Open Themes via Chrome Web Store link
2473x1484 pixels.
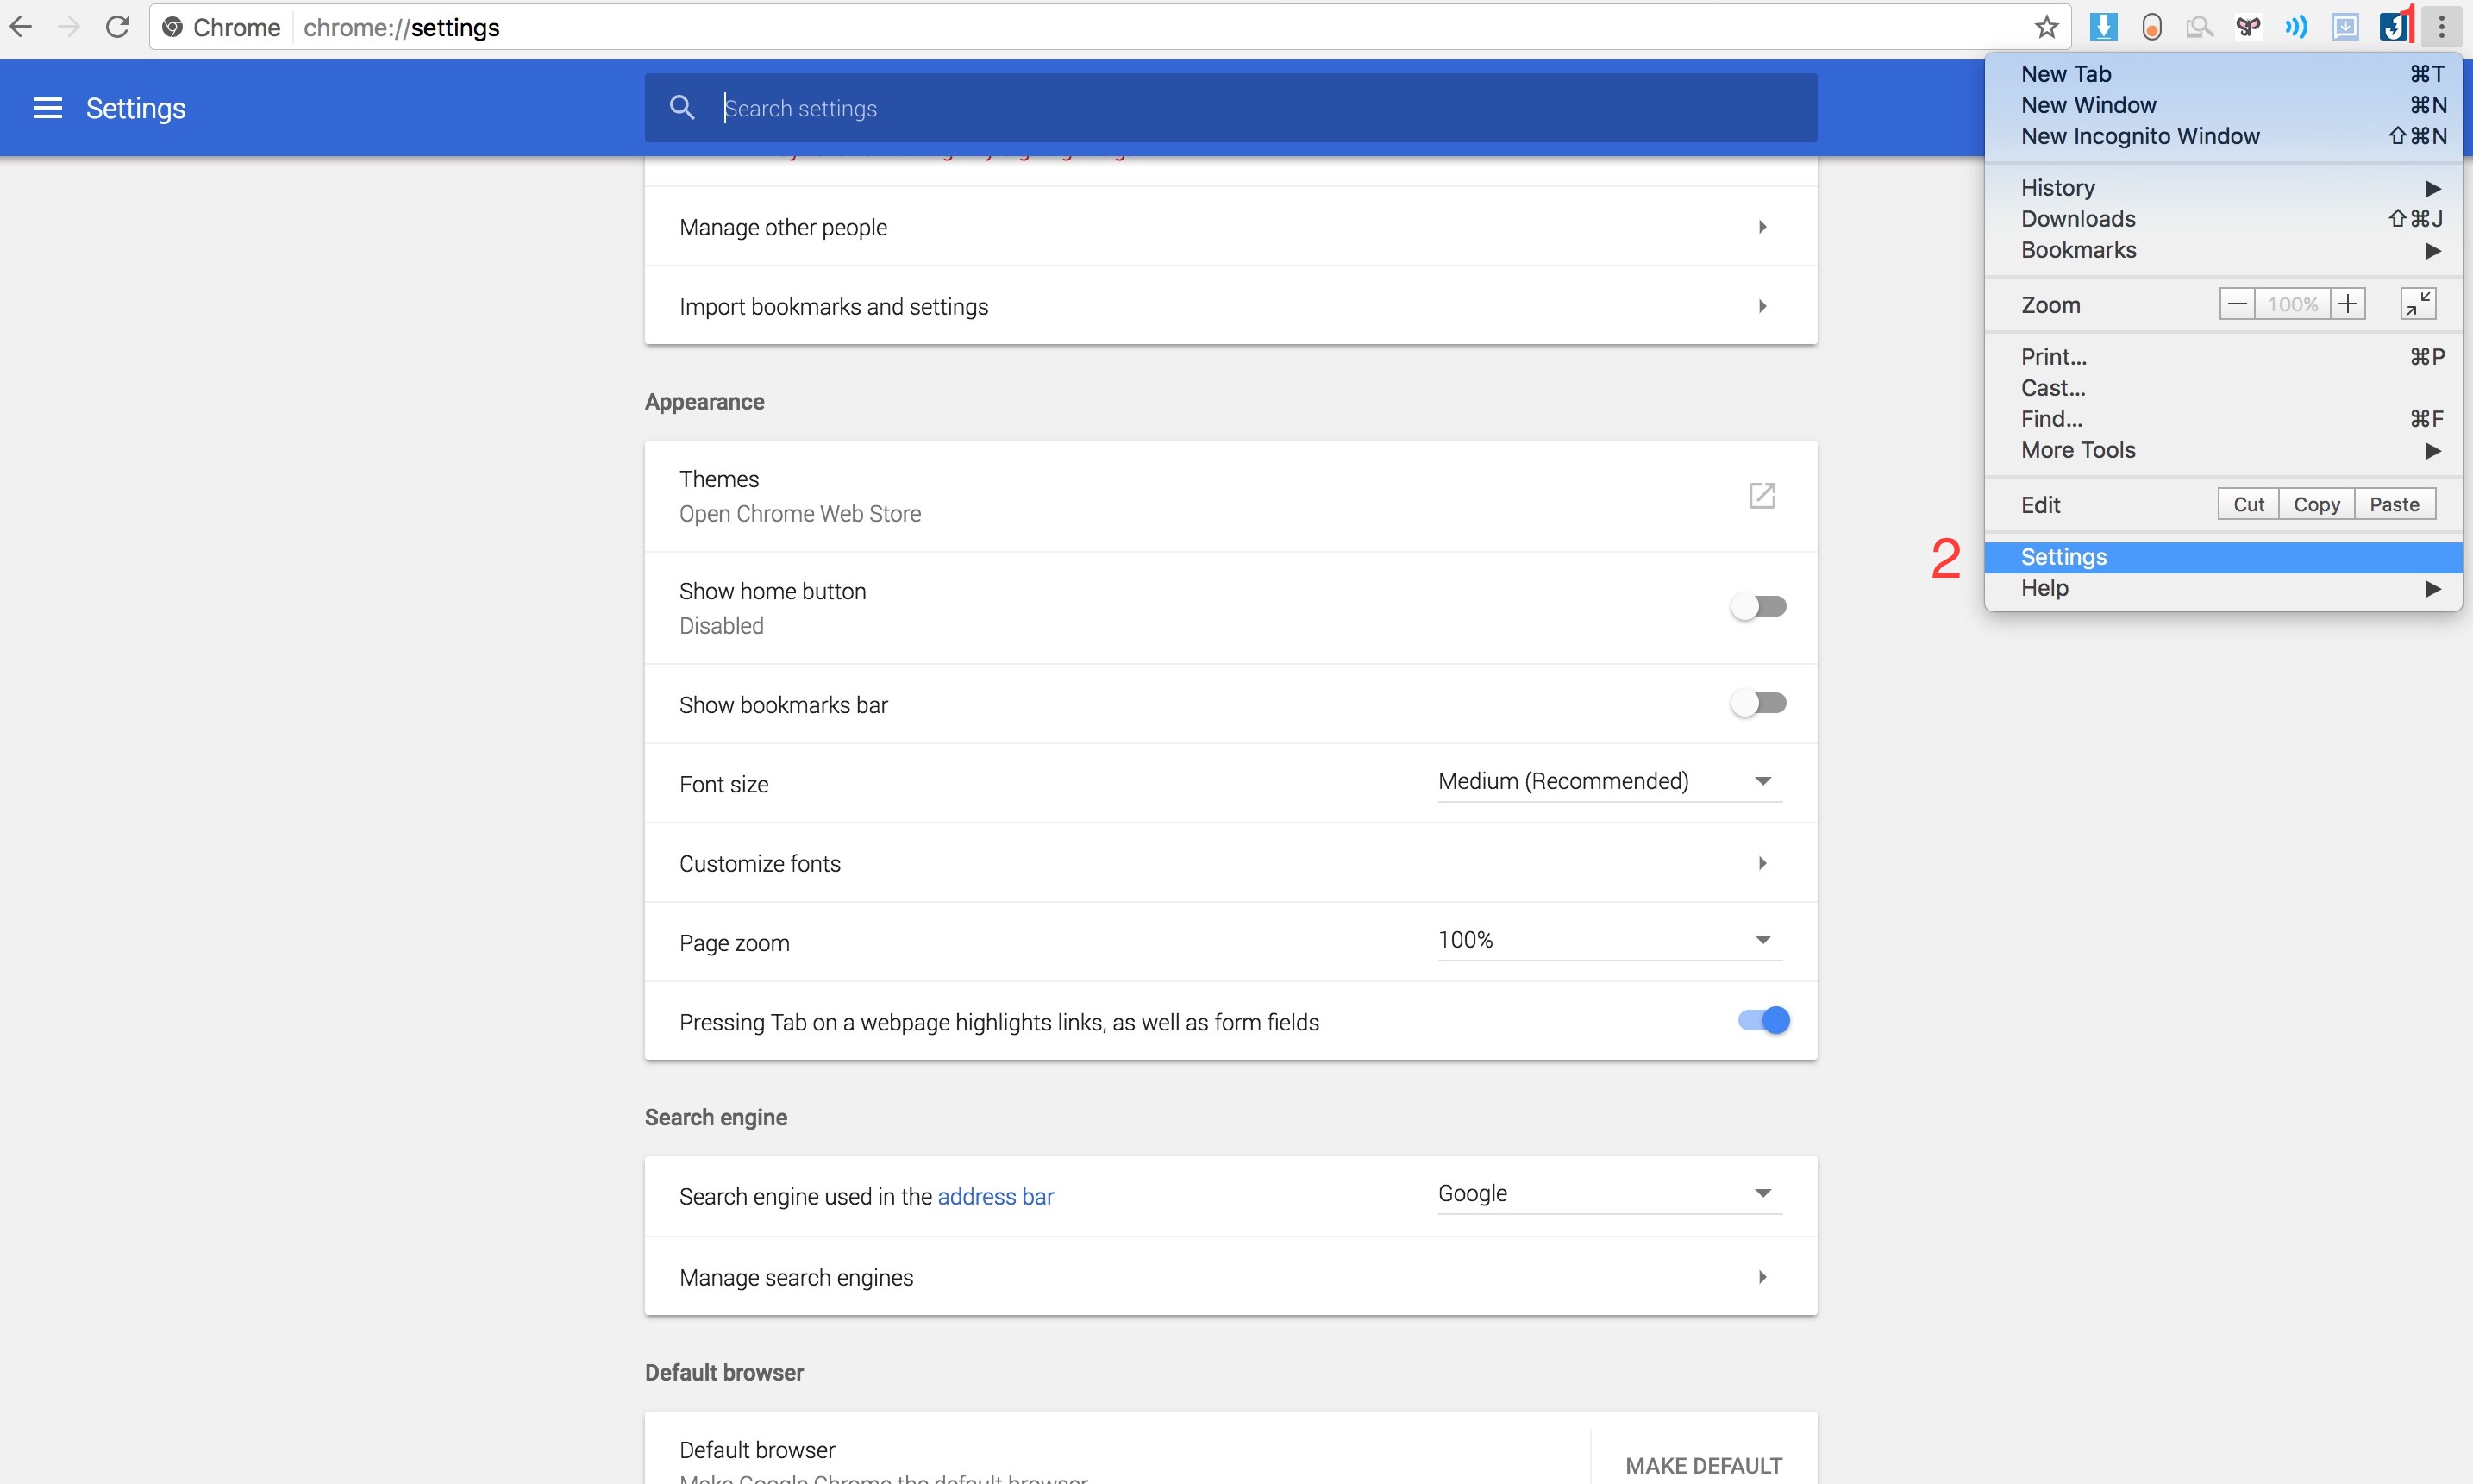(x=1762, y=495)
